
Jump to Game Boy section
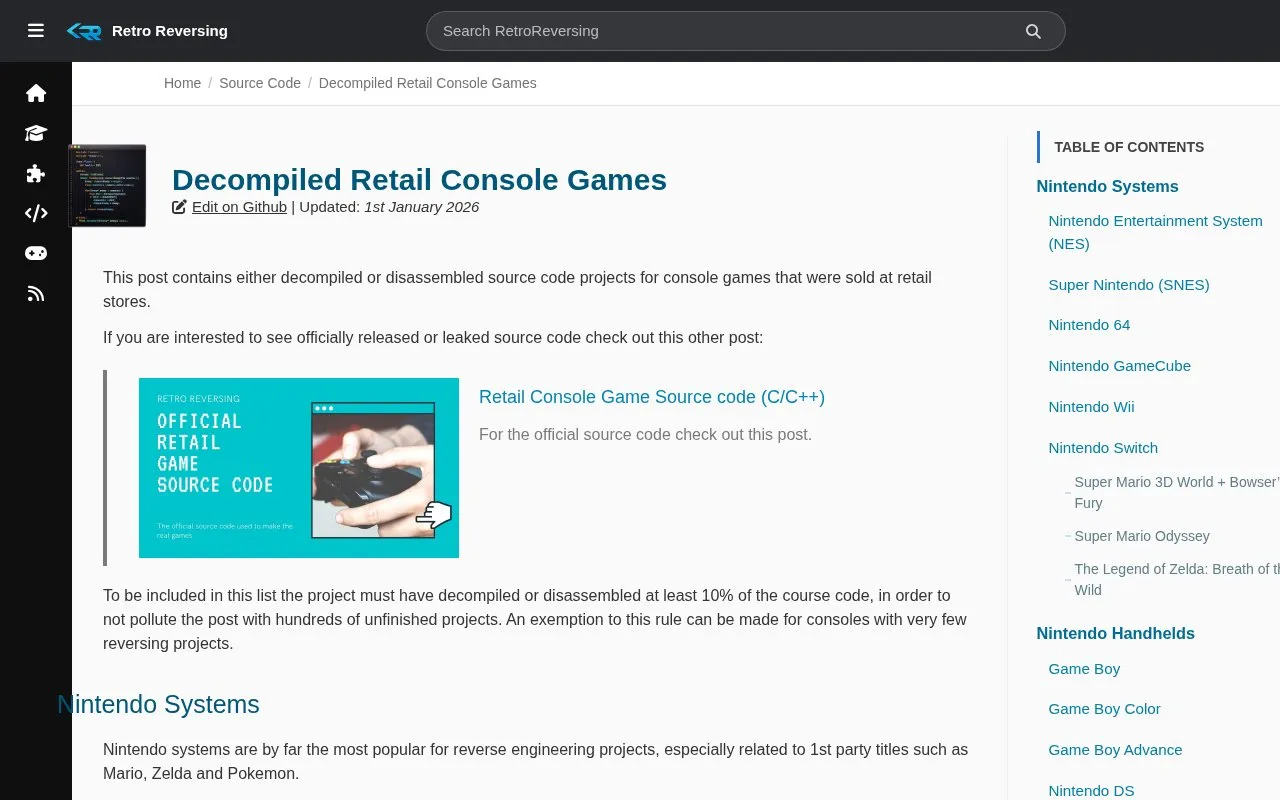tap(1084, 669)
